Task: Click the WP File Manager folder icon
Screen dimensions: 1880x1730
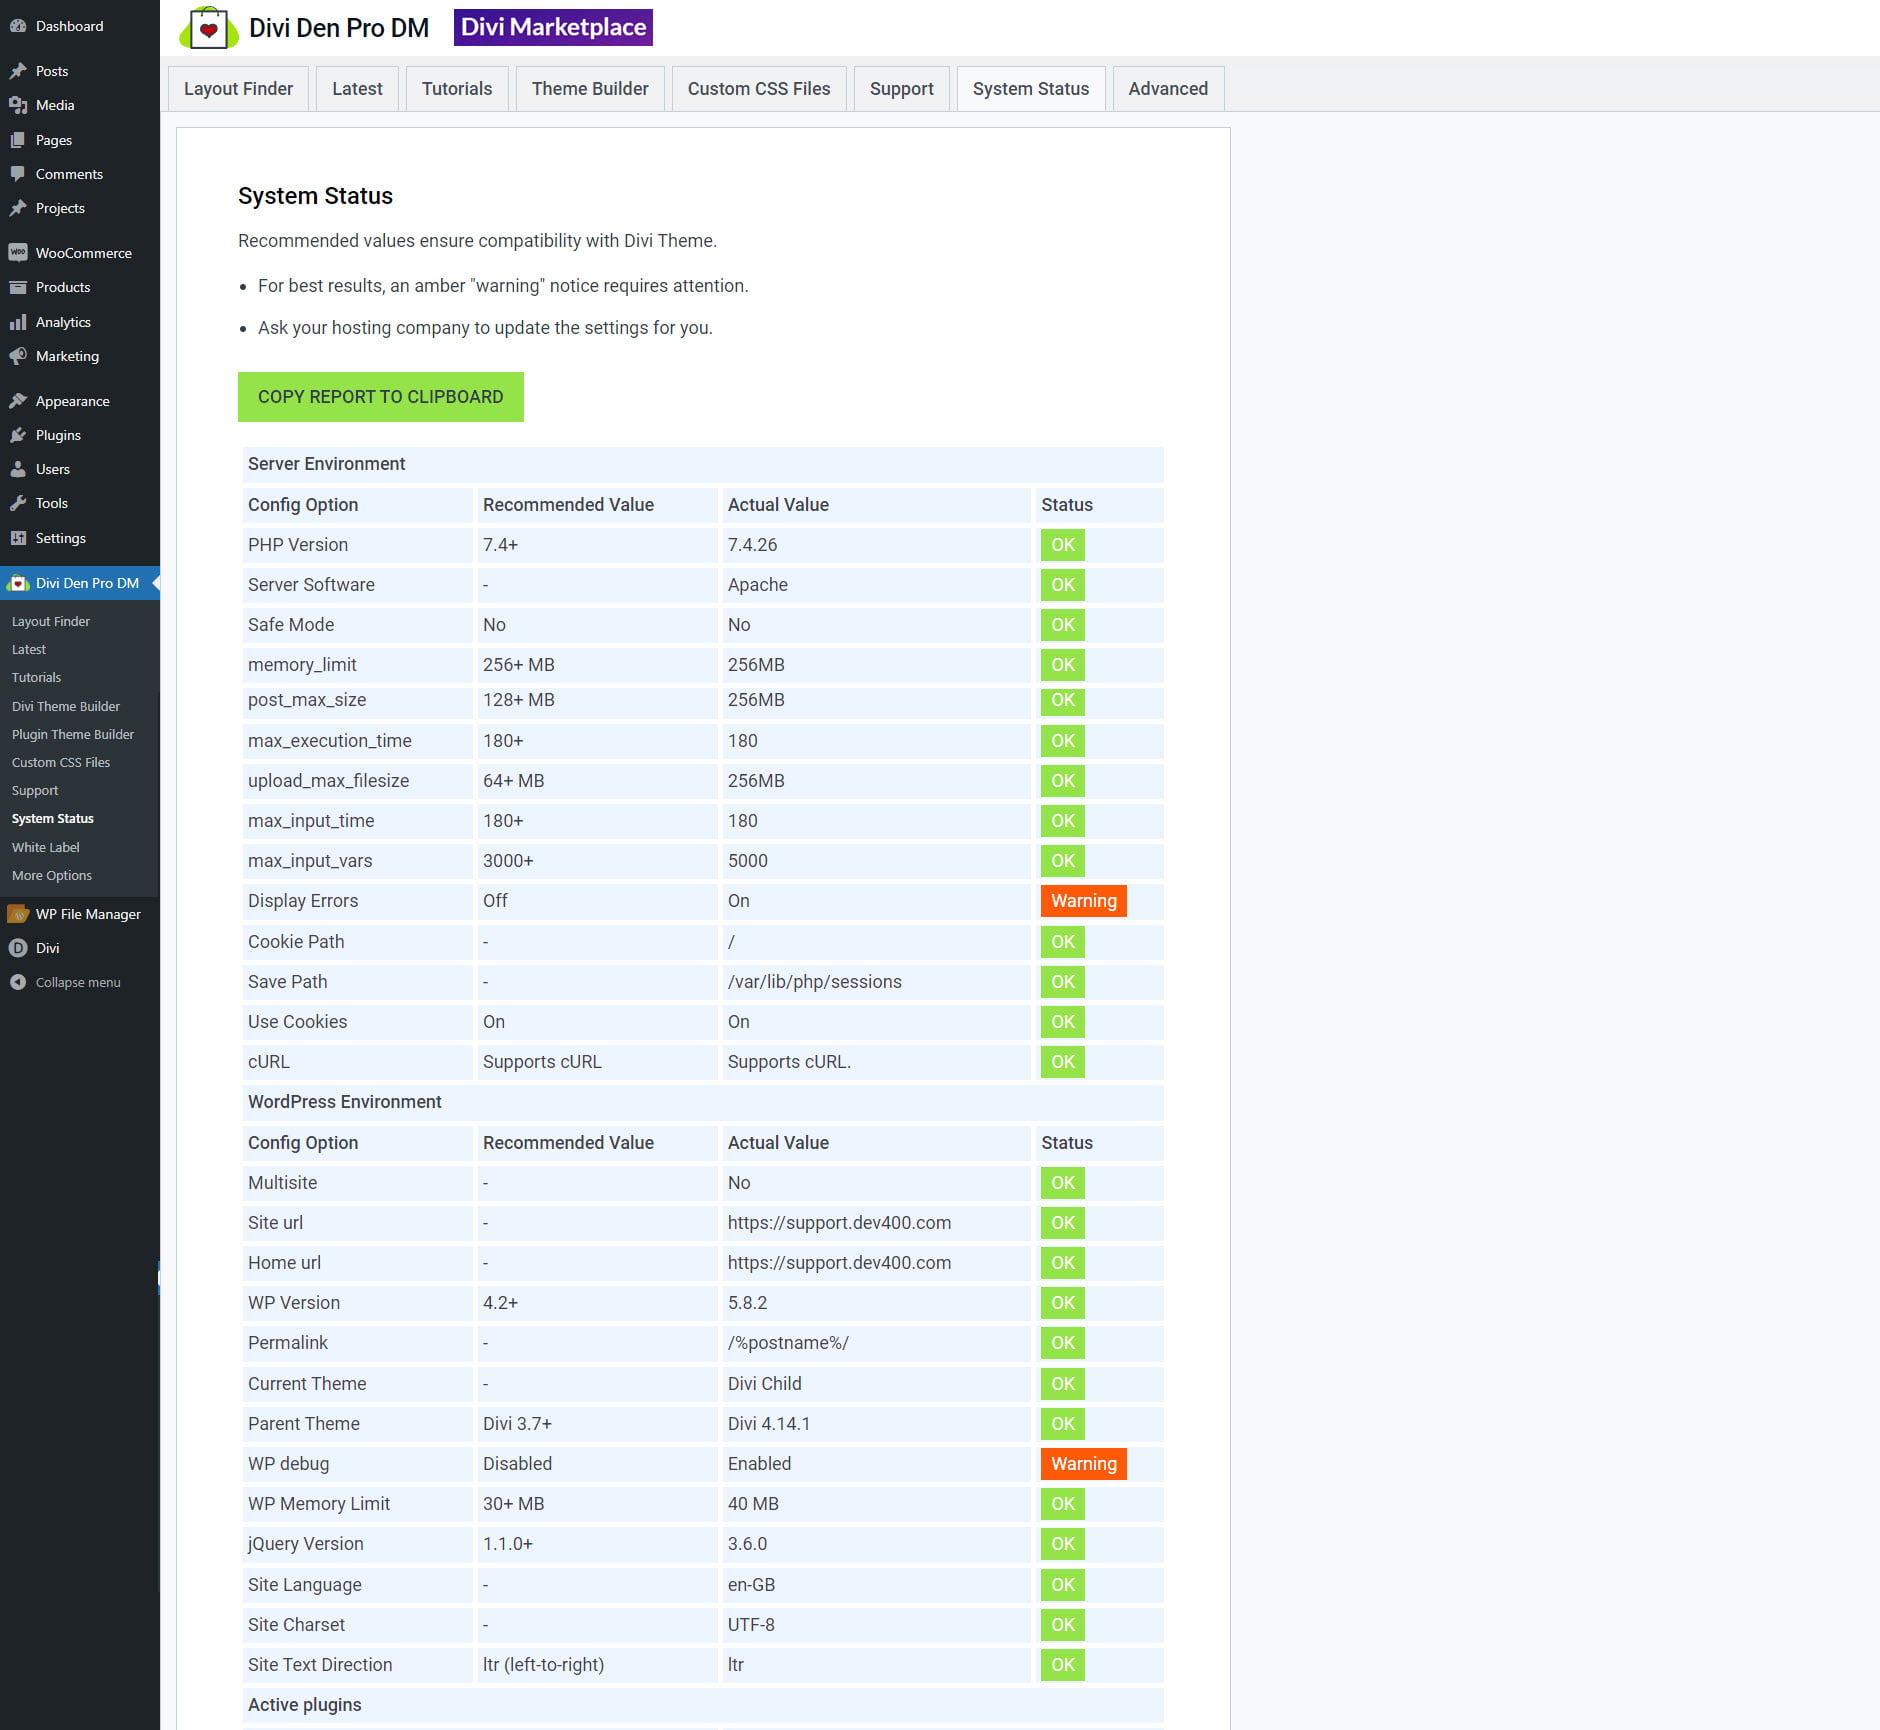Action: (x=18, y=914)
